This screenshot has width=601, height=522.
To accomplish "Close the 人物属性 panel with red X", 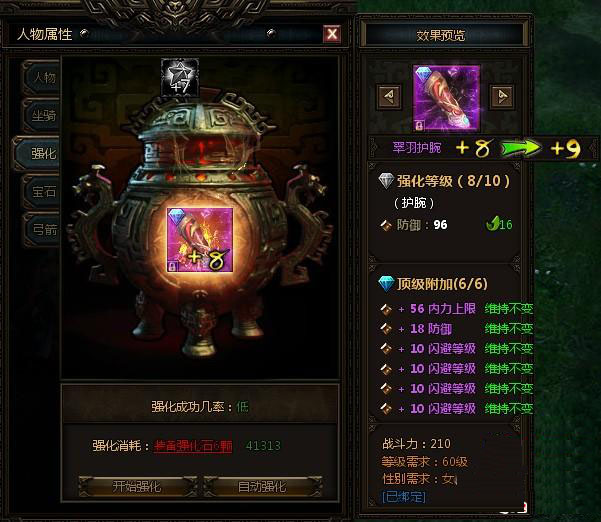I will [332, 34].
